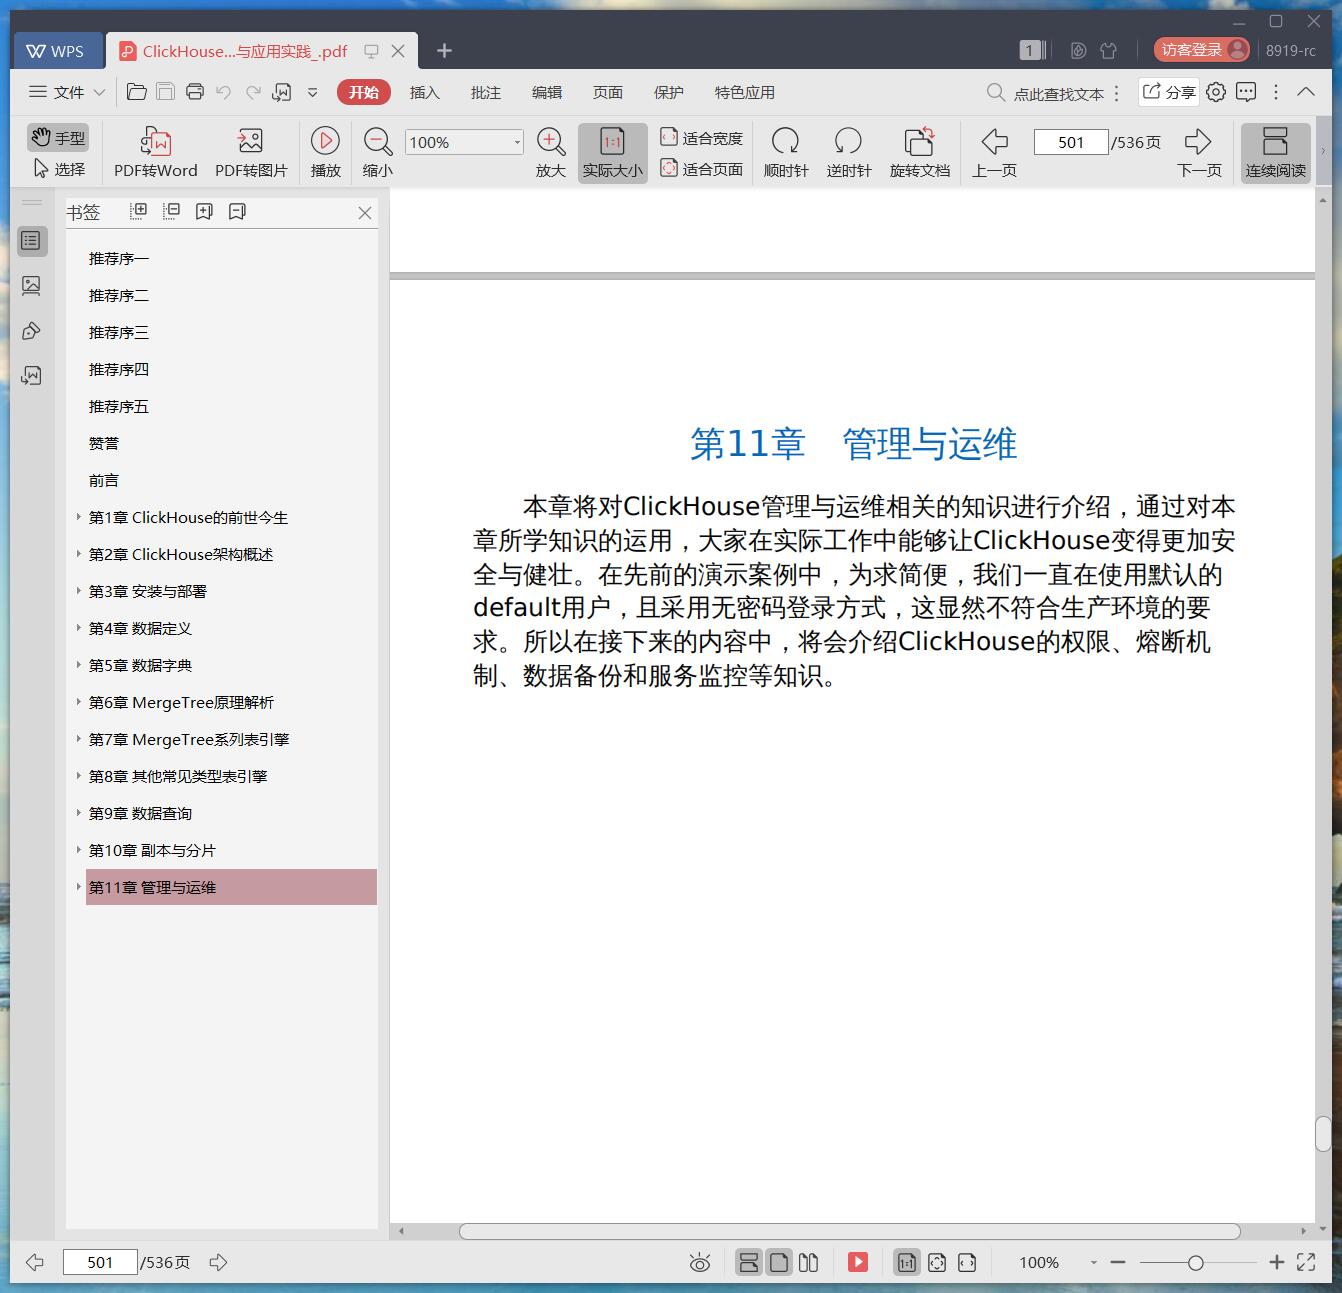Screen dimensions: 1342x1293
Task: Click the red play button in status bar
Action: click(x=858, y=1262)
